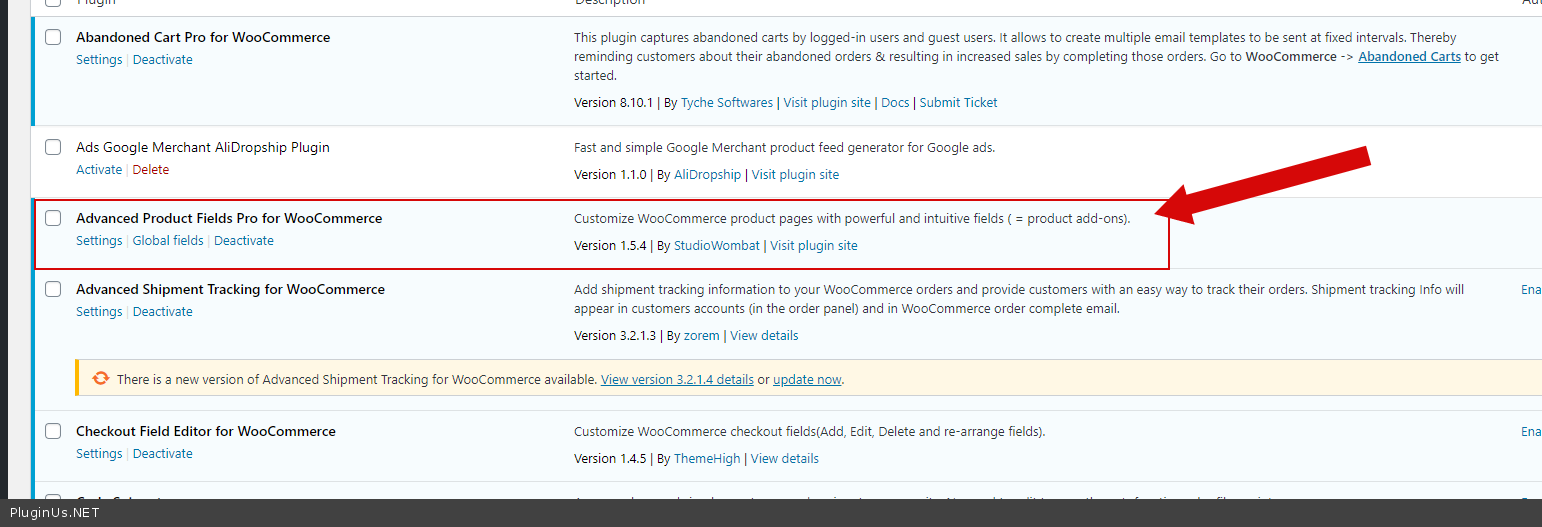Open the StudioWombat author link
1542x527 pixels.
click(x=717, y=246)
